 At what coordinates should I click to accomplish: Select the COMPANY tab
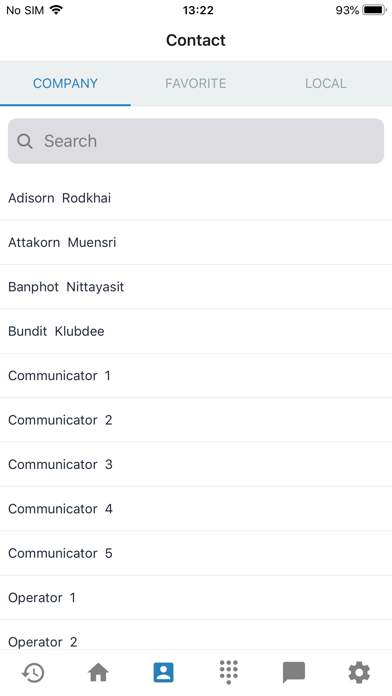point(65,83)
